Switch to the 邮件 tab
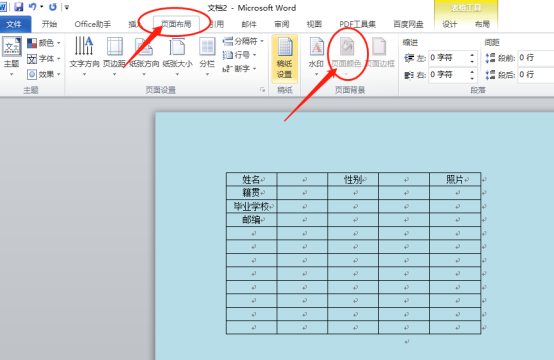The width and height of the screenshot is (554, 360). click(249, 24)
